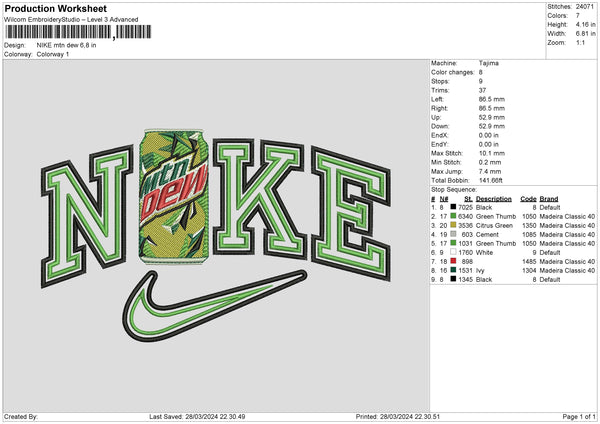Click the 'Code' column header
Image resolution: width=600 pixels, height=424 pixels.
coord(528,199)
